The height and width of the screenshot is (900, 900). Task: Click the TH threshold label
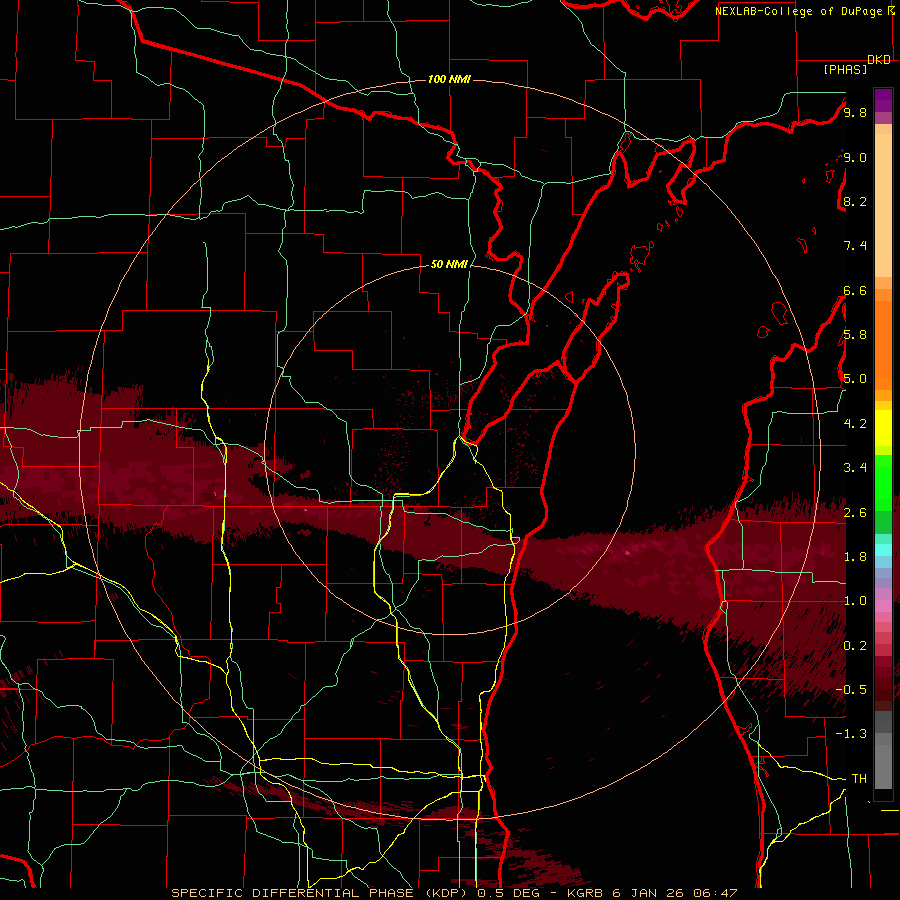859,778
